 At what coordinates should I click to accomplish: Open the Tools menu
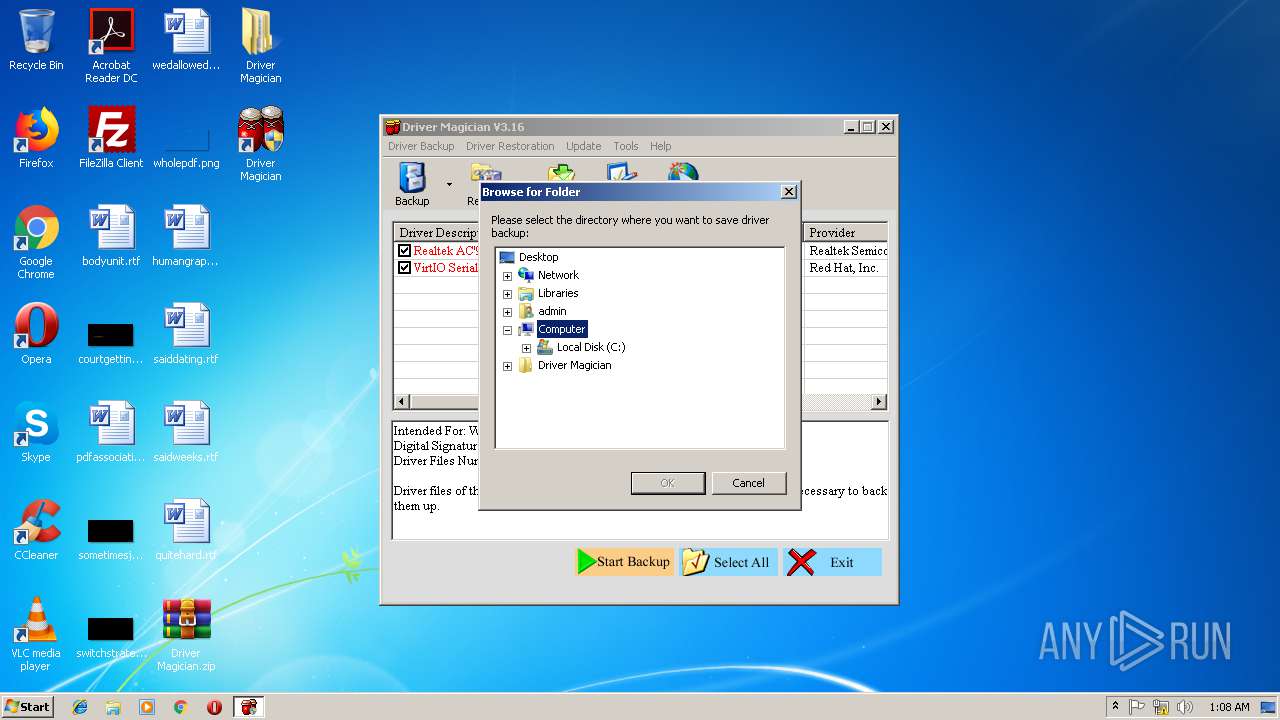tap(626, 146)
